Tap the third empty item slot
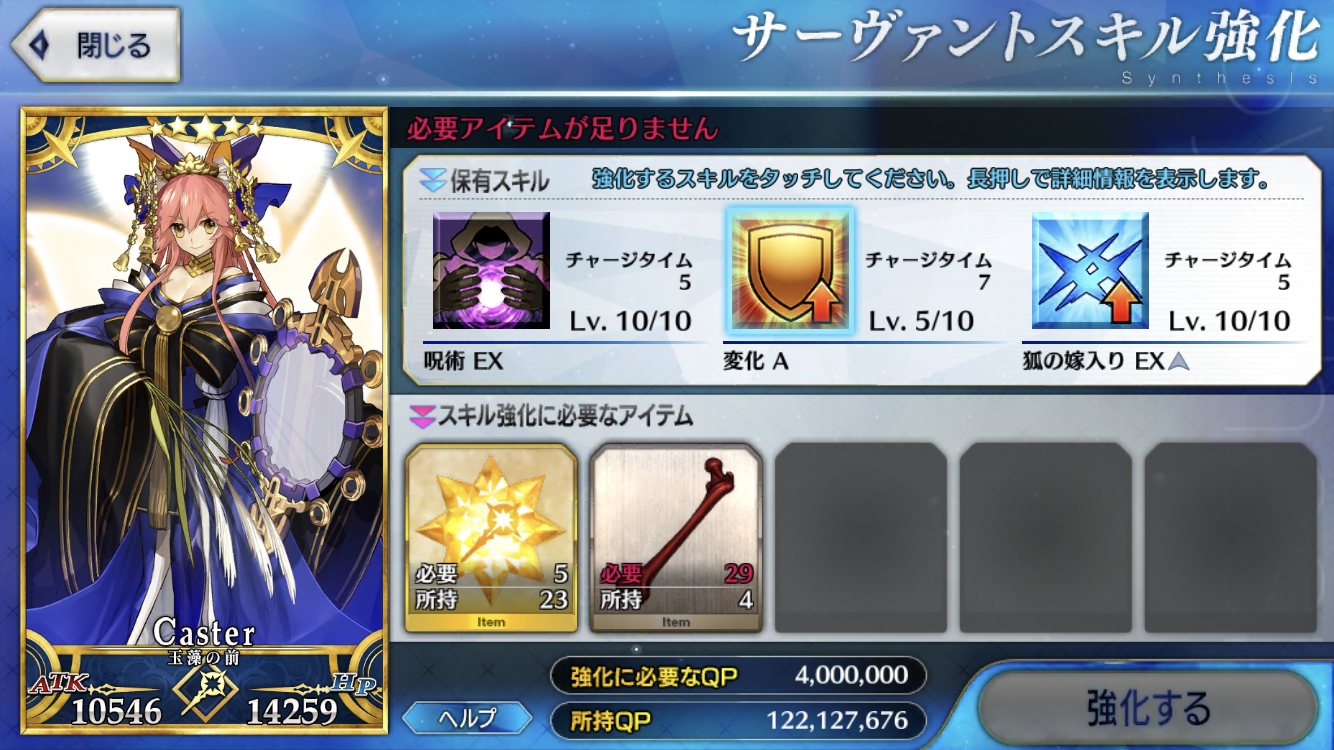The width and height of the screenshot is (1334, 750). pyautogui.click(x=861, y=538)
